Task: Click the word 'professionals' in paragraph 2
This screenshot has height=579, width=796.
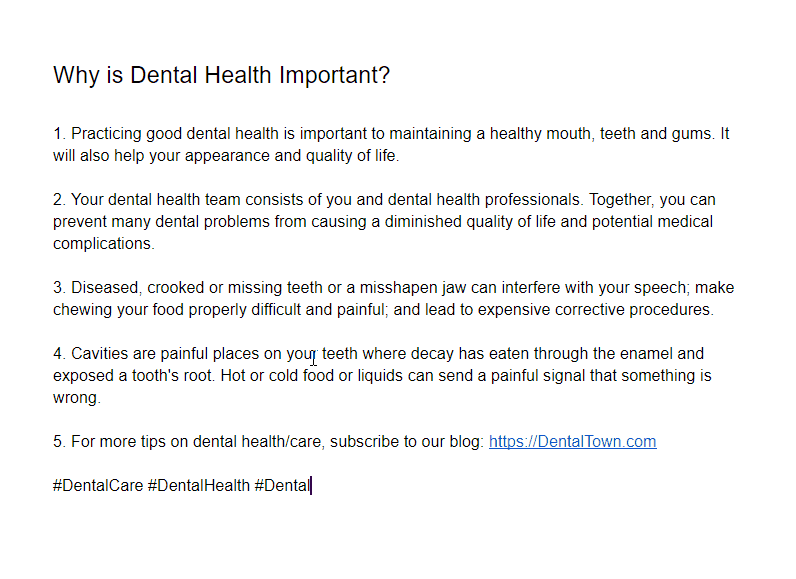Action: (530, 200)
